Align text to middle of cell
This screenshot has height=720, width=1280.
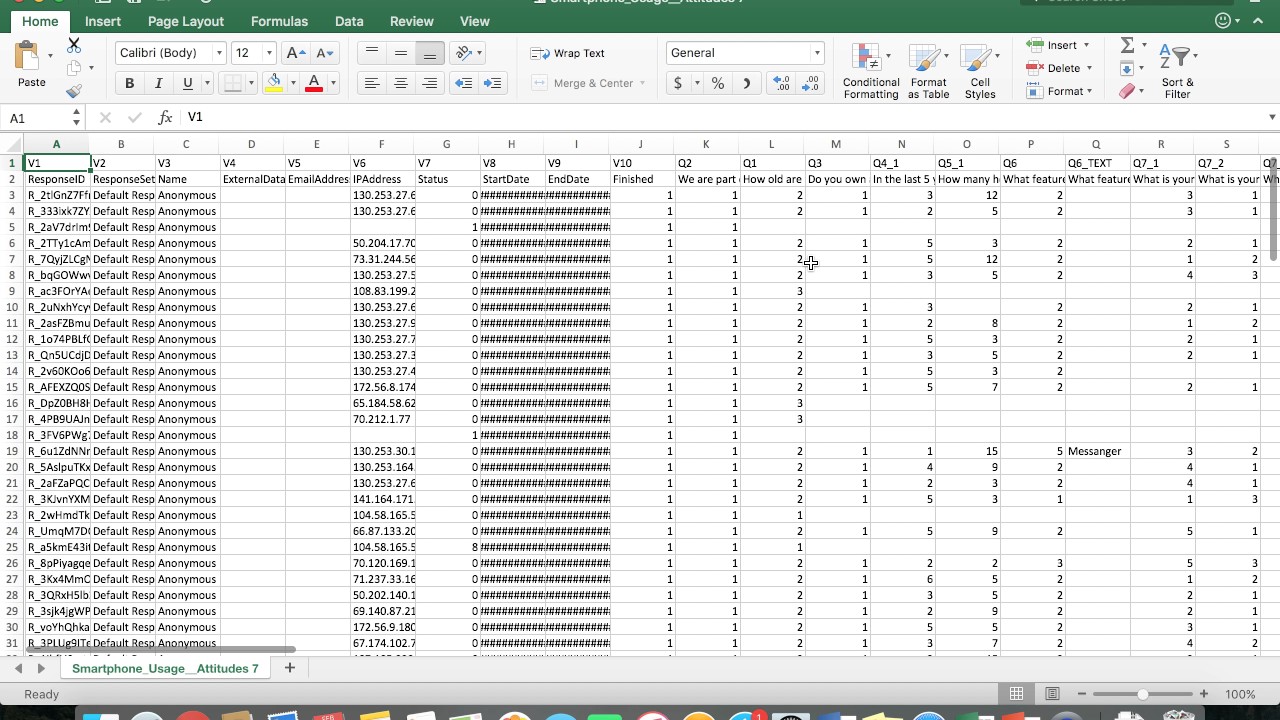[x=401, y=53]
